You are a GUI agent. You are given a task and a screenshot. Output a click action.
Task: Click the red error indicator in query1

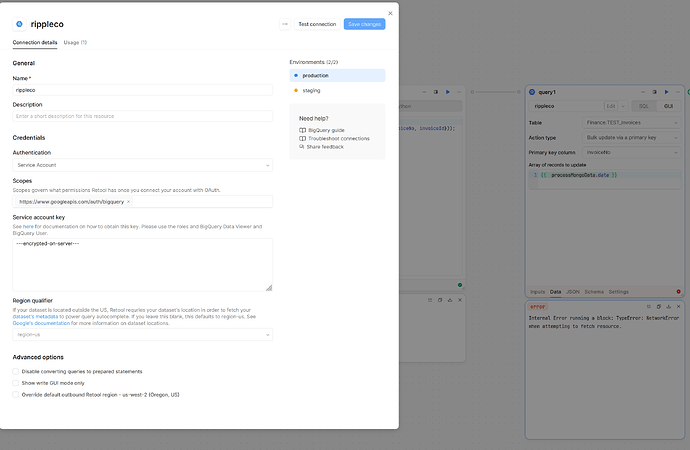coord(678,291)
